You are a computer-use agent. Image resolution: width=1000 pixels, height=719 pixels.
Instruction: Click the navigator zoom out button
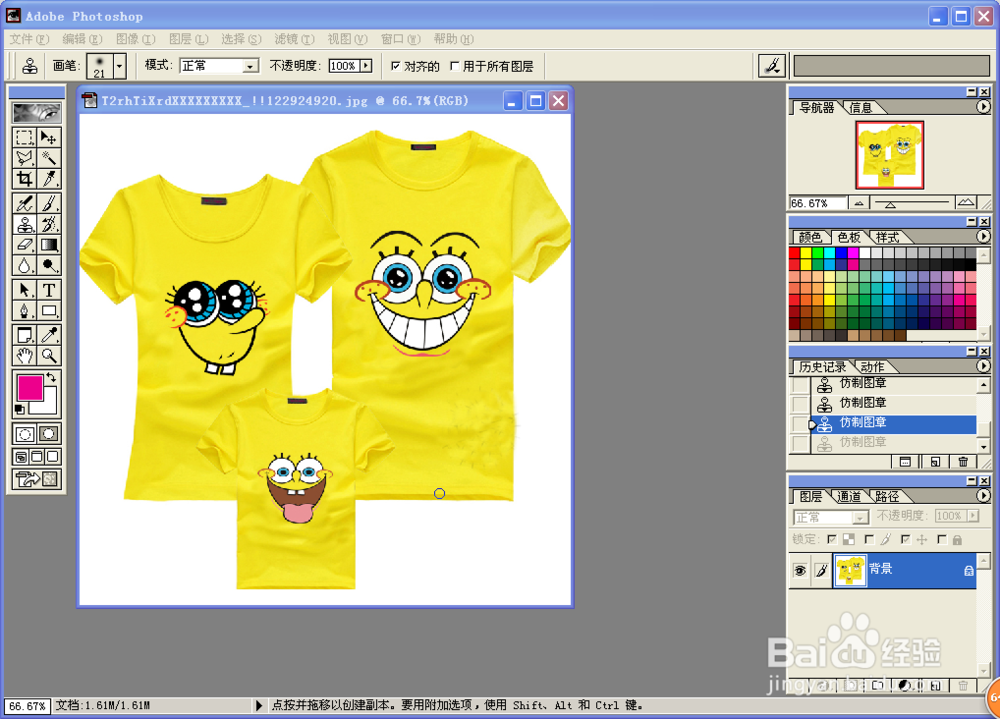click(859, 204)
